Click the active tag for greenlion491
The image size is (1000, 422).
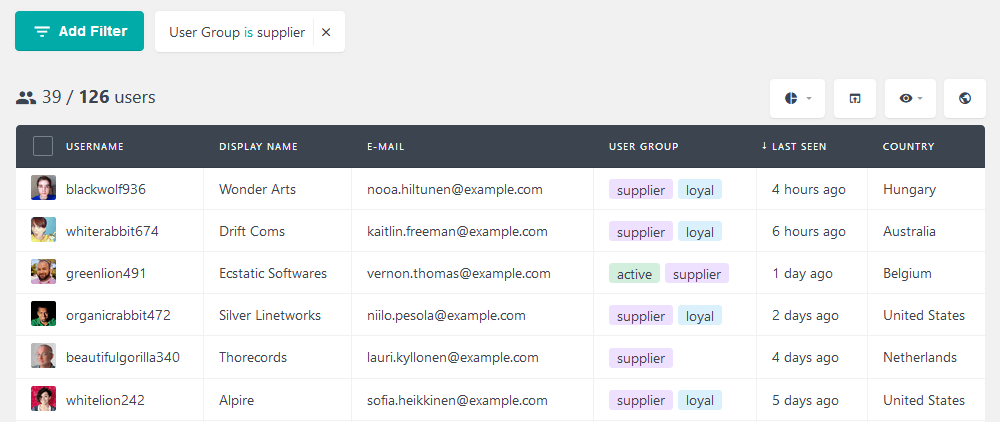pos(634,273)
